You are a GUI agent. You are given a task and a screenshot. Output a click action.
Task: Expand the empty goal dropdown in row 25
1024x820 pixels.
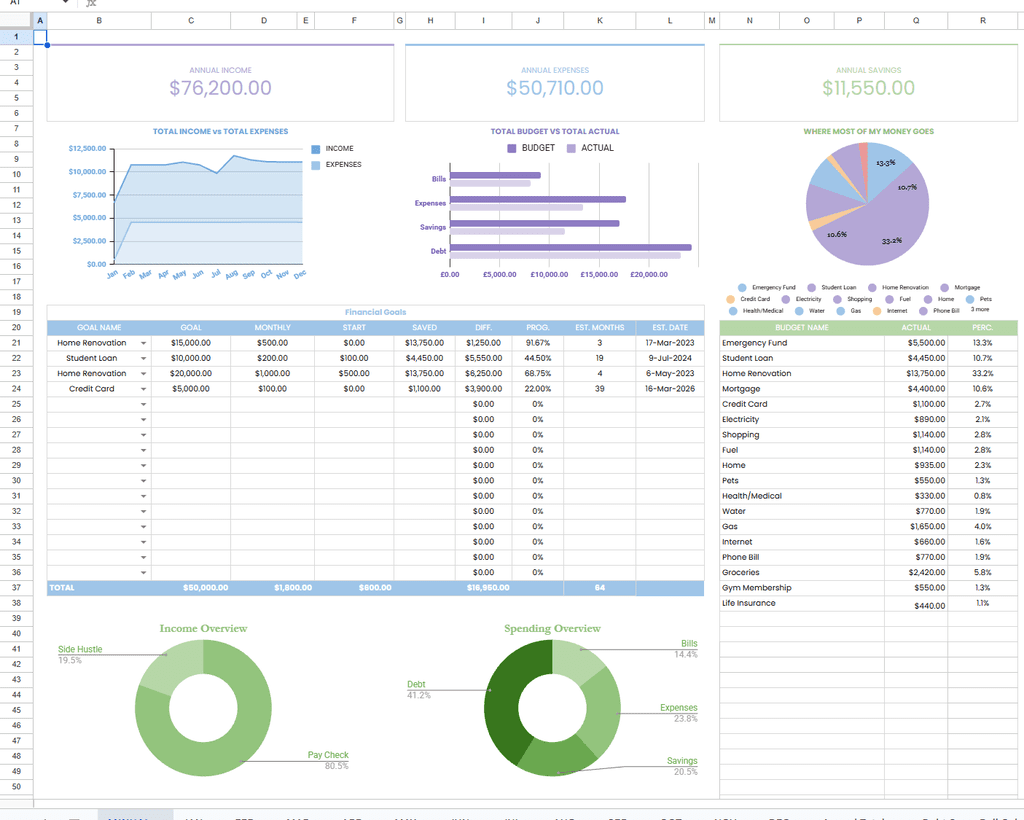(144, 404)
